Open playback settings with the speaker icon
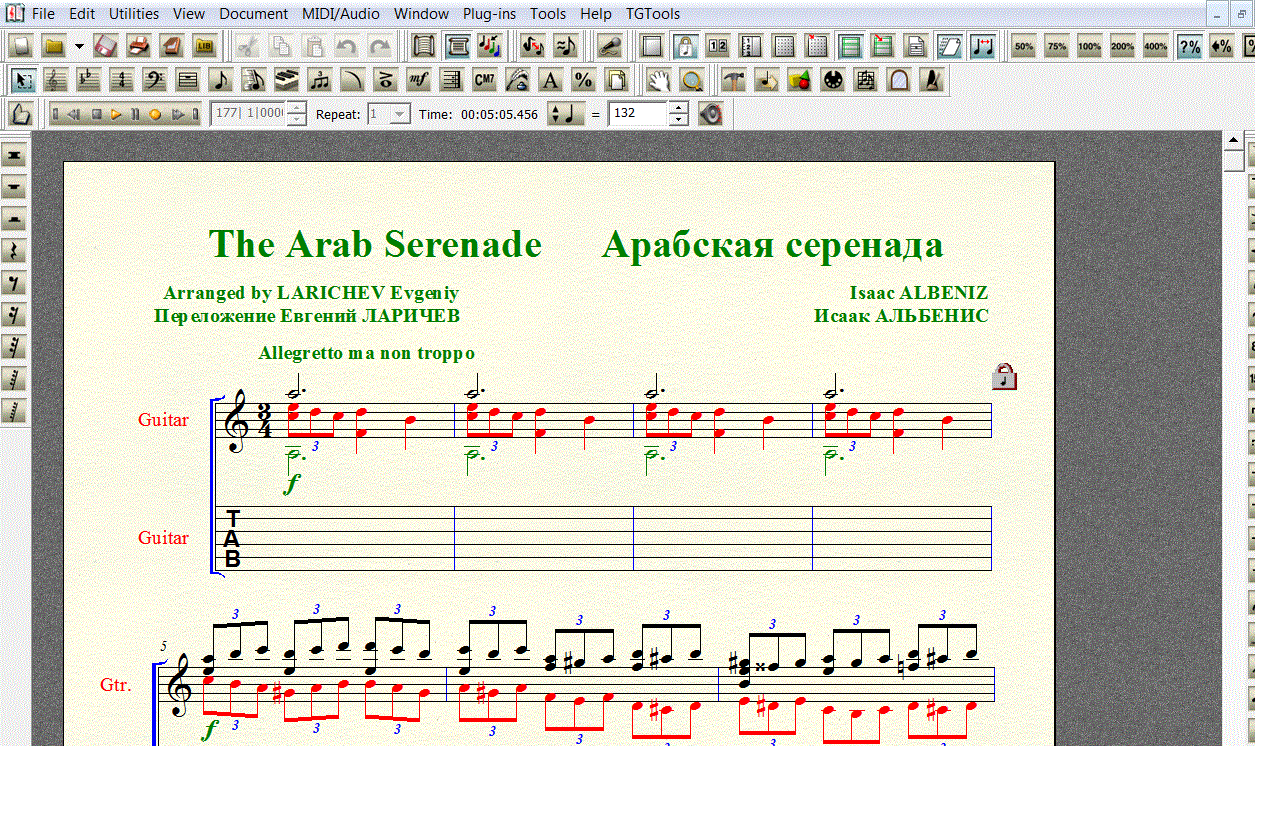 pyautogui.click(x=710, y=114)
